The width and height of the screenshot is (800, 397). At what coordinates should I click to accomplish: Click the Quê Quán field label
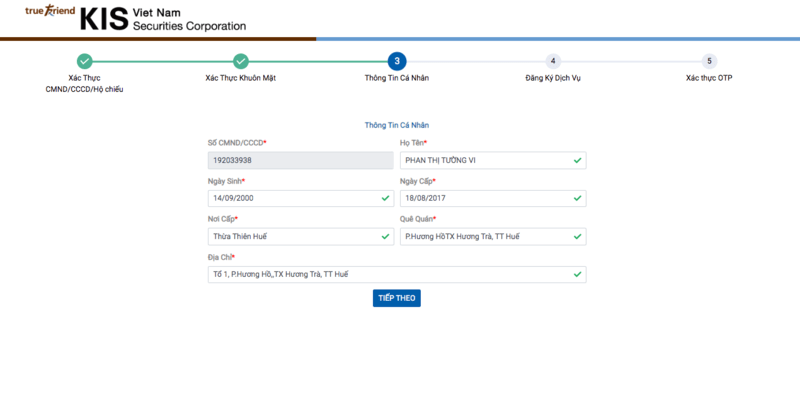tap(418, 219)
